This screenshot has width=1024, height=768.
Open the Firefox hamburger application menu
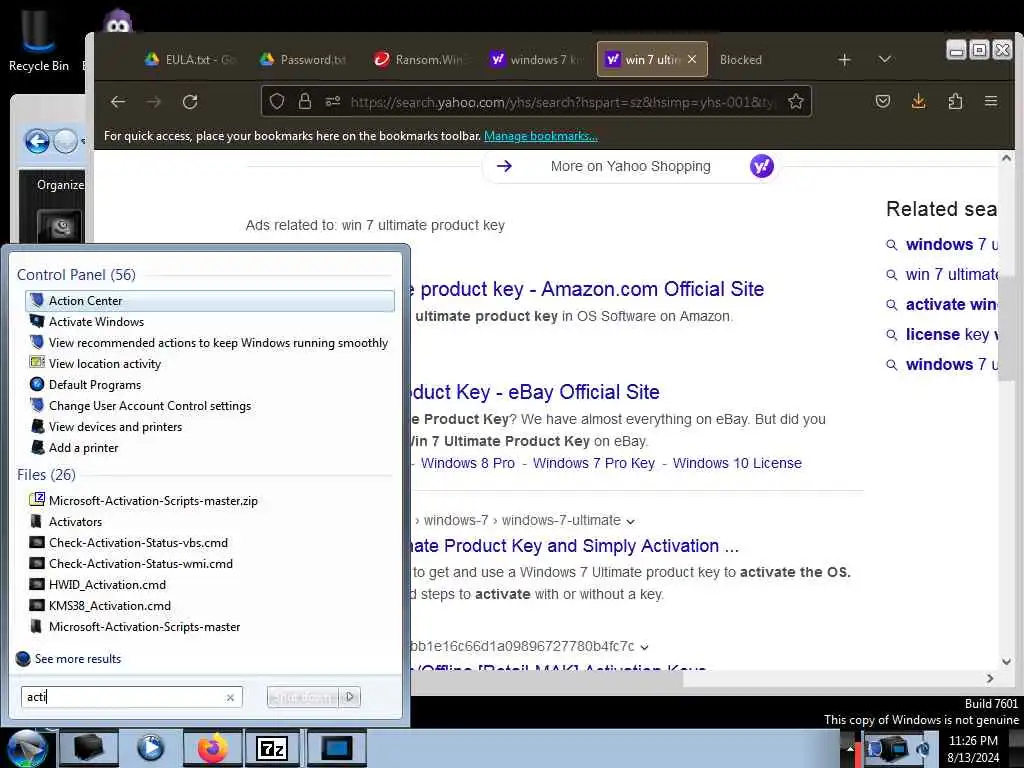[991, 101]
